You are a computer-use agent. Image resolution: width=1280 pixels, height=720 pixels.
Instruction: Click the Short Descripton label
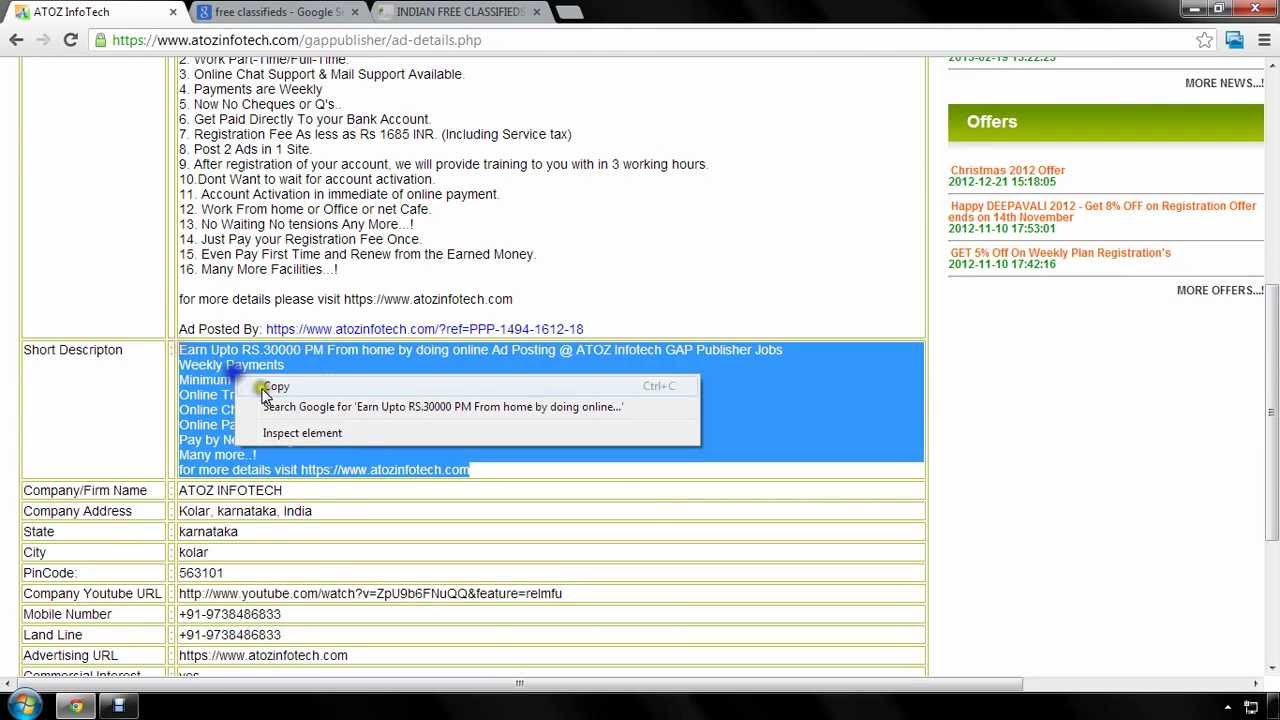pos(73,350)
